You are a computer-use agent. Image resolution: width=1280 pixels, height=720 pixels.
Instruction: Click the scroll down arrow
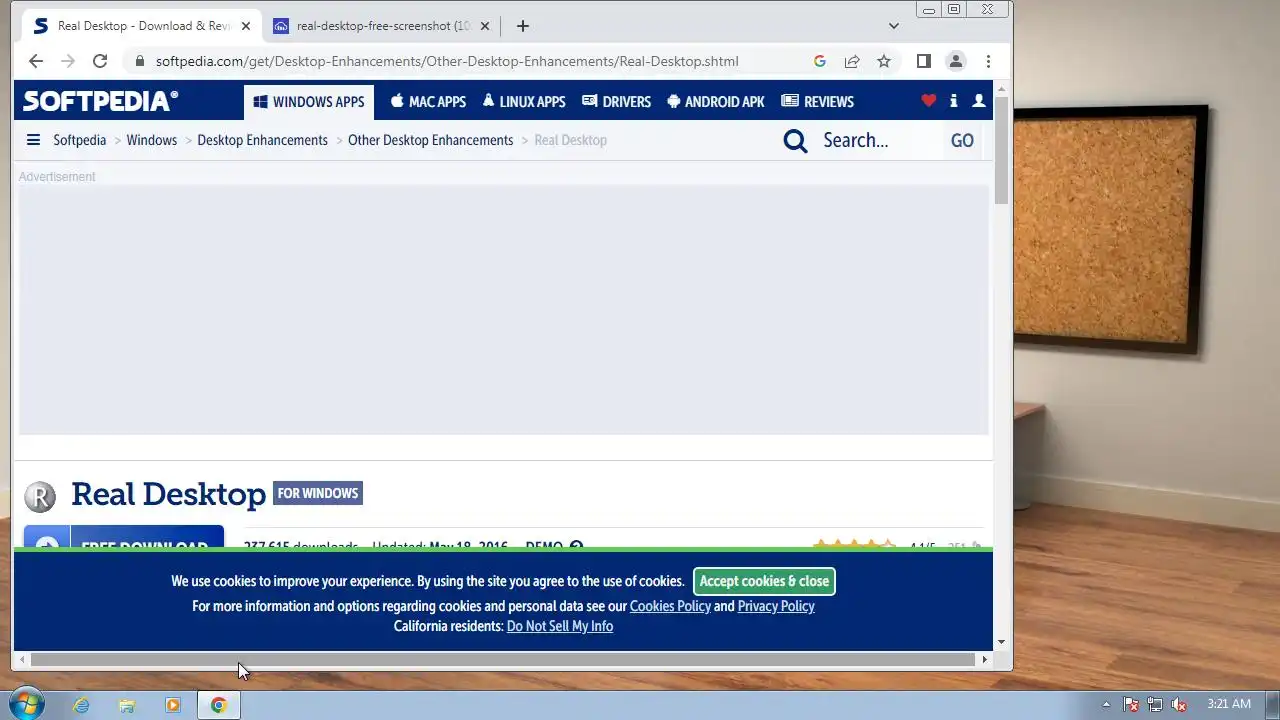tap(1001, 642)
